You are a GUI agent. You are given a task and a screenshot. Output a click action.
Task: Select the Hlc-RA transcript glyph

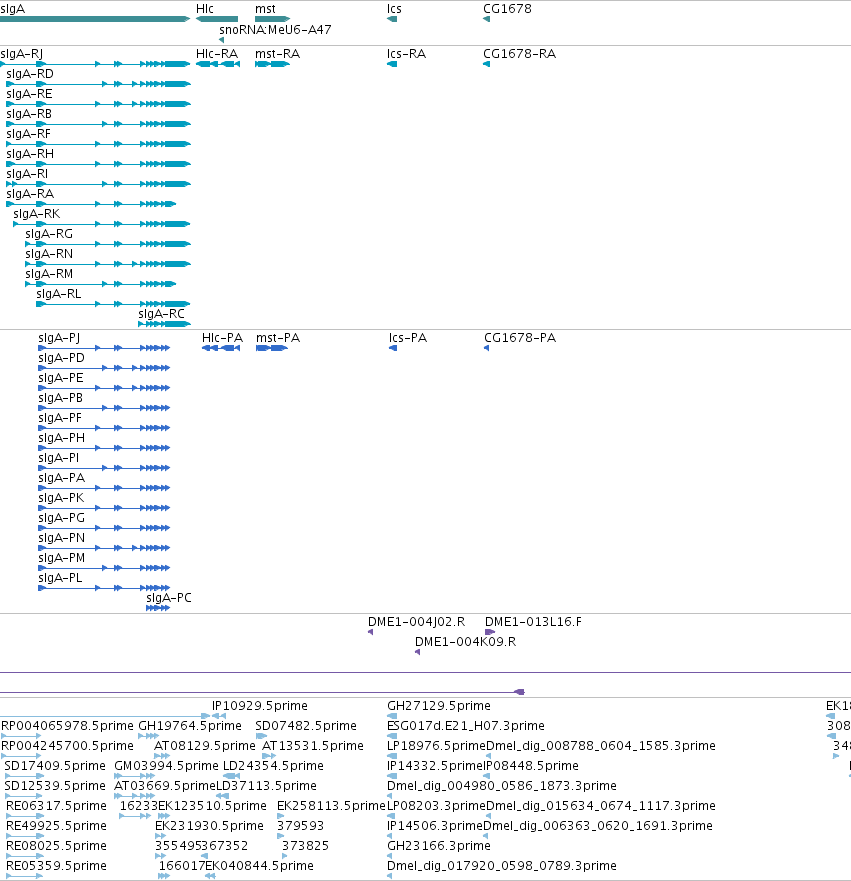(218, 64)
